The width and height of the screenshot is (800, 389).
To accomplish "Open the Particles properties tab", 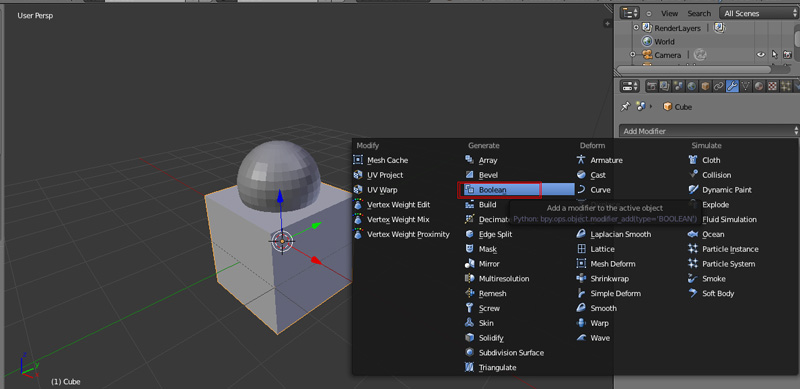I will [x=786, y=86].
